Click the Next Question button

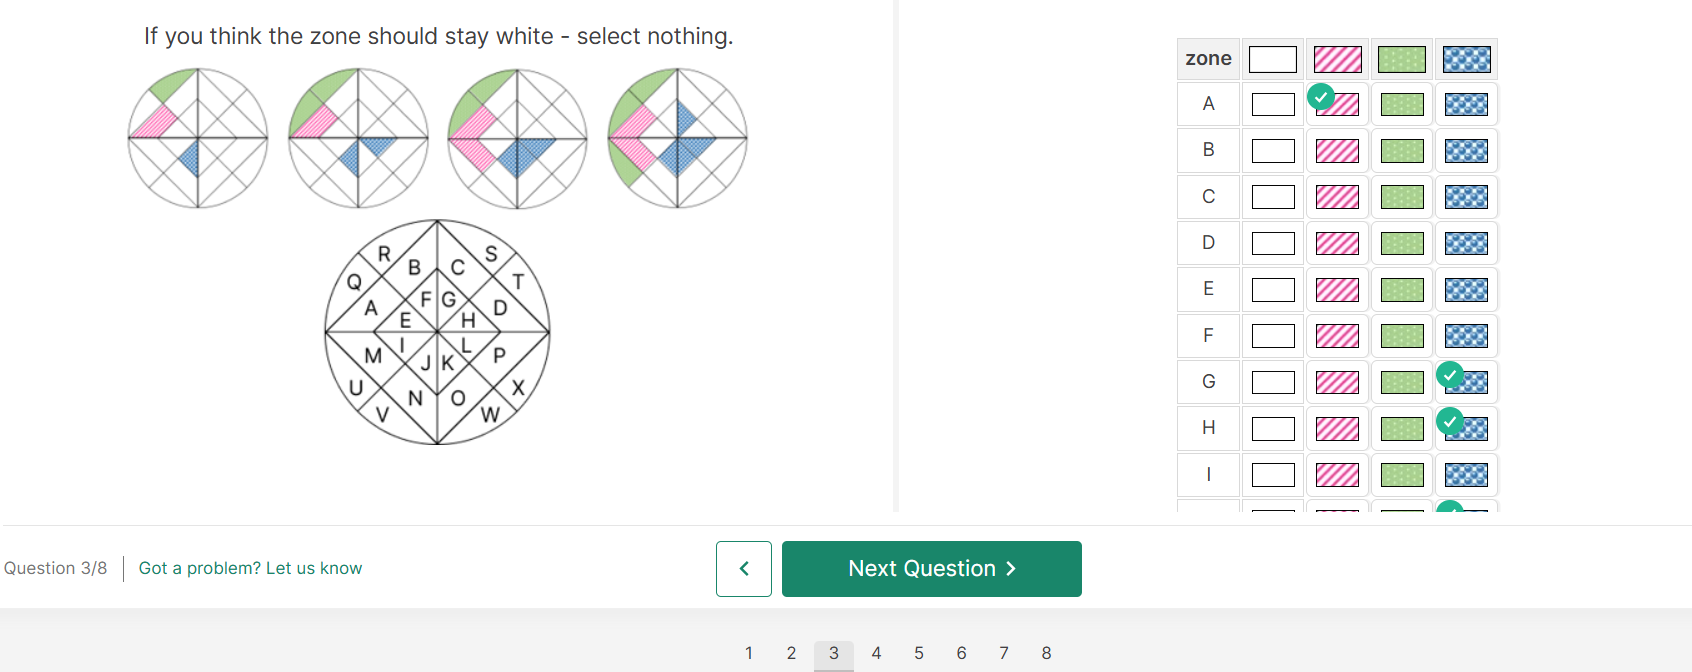931,569
